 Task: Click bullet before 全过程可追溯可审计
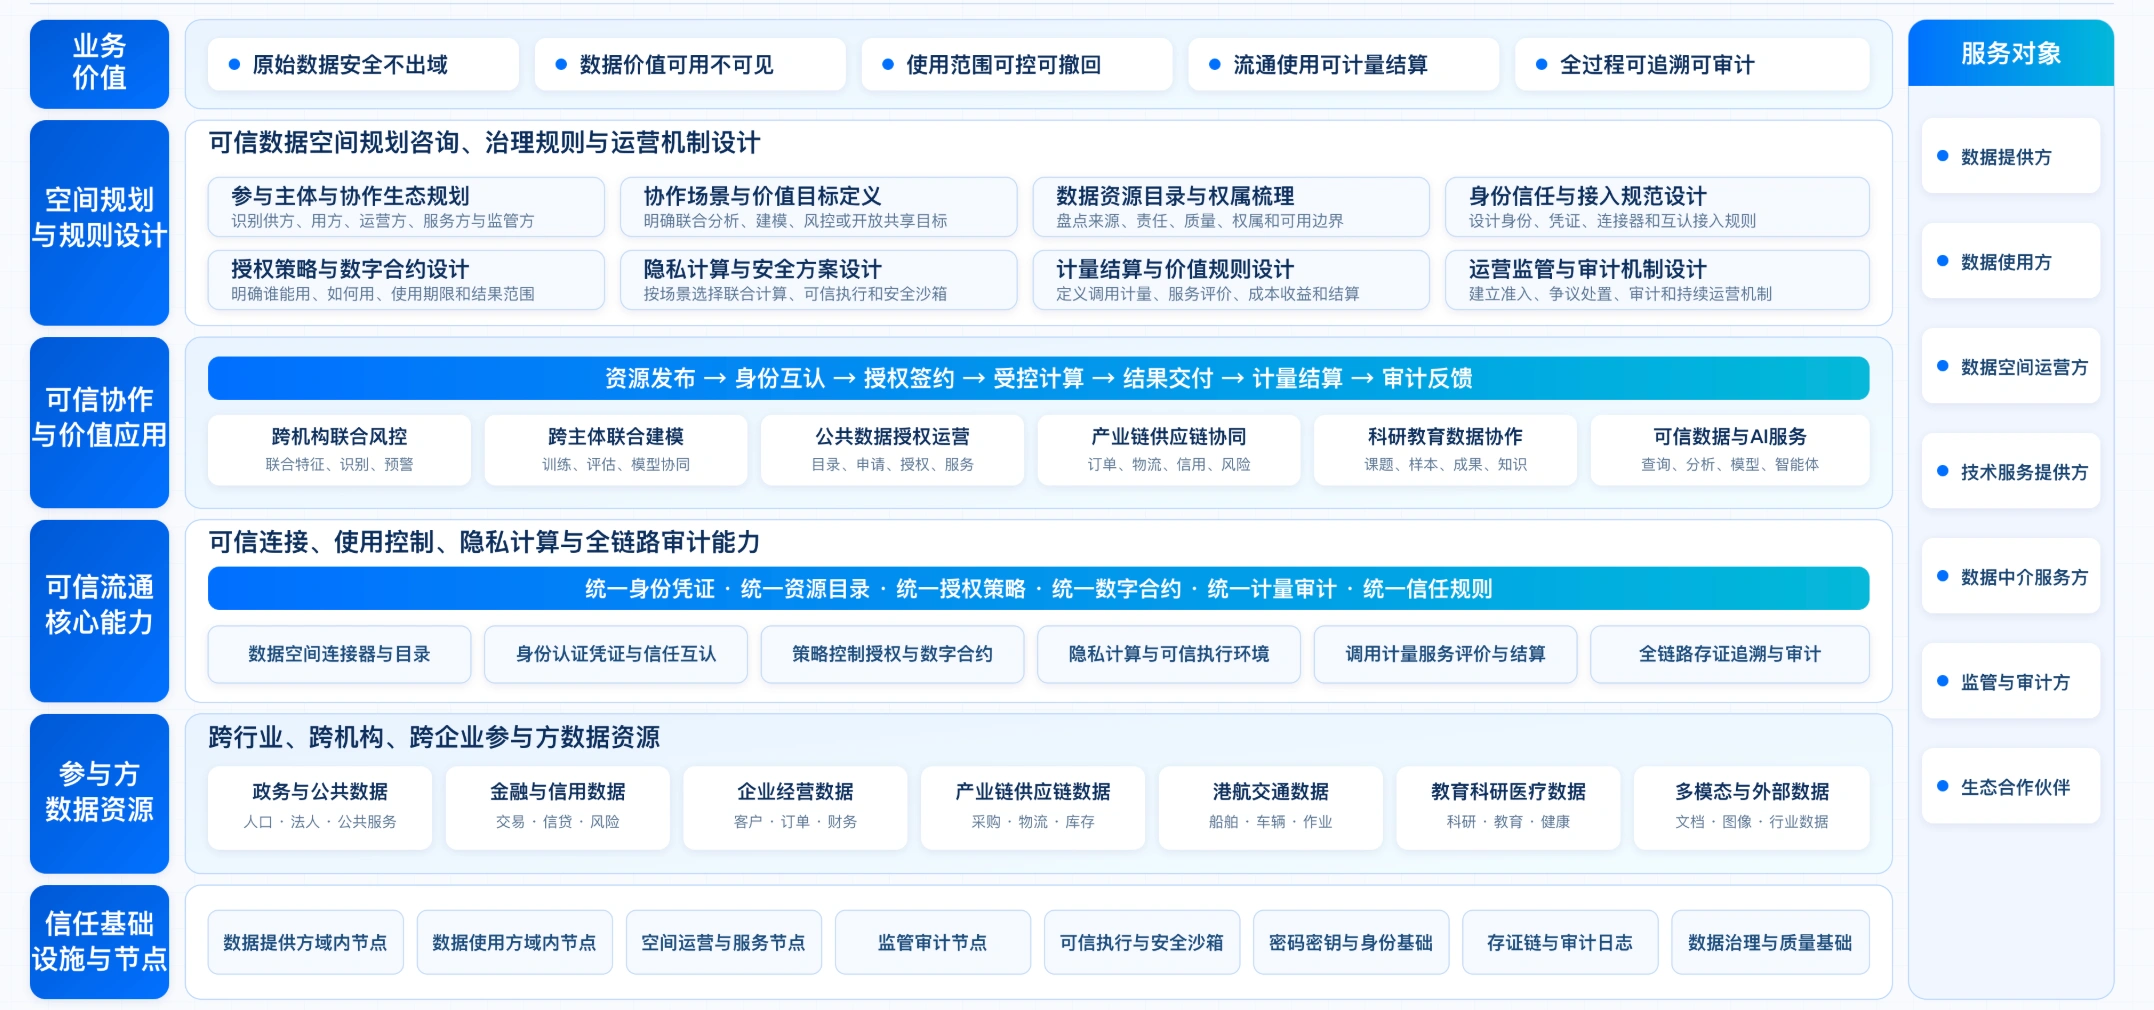(x=1541, y=64)
